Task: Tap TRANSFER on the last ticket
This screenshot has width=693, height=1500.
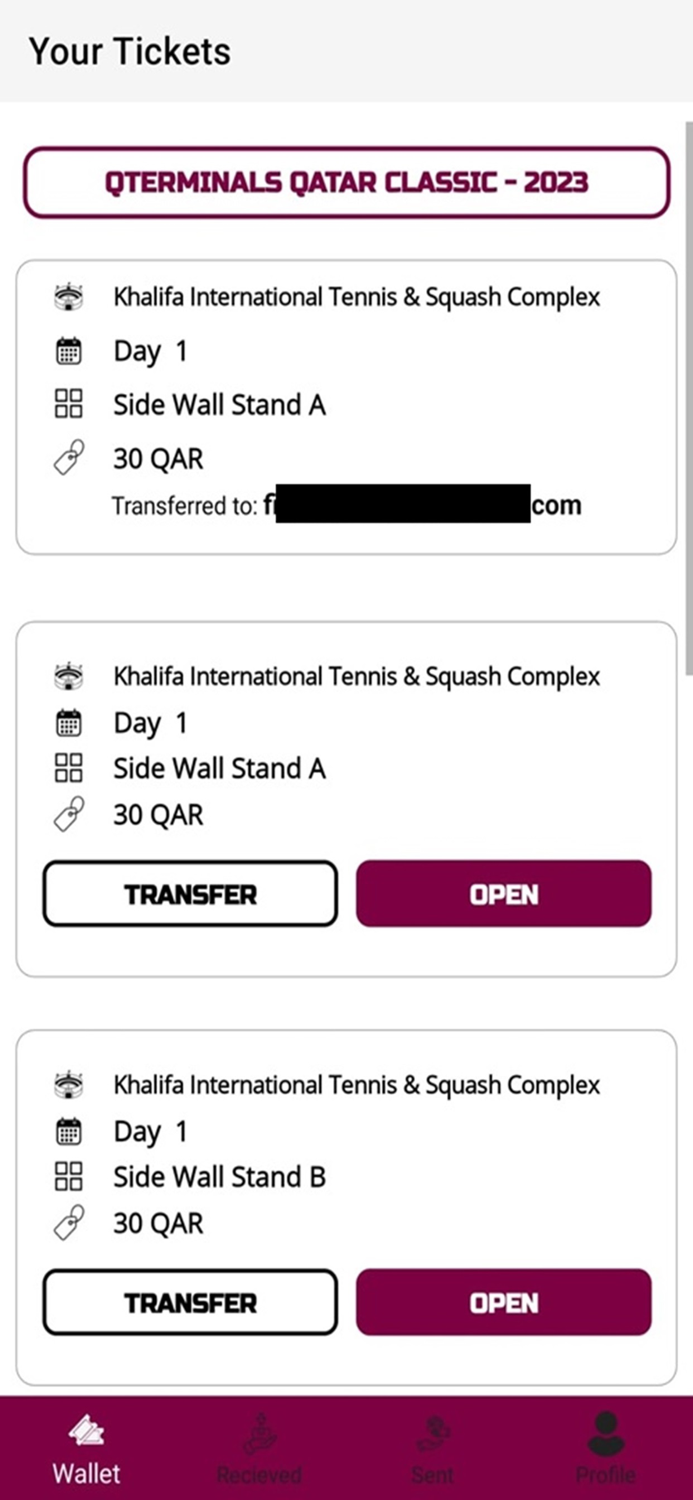Action: [x=189, y=1302]
